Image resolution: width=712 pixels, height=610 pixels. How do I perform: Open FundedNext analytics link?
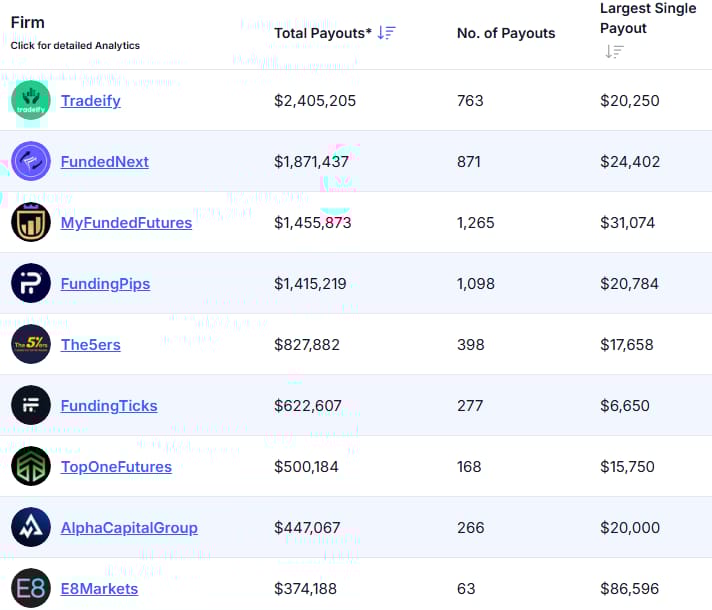click(x=105, y=162)
